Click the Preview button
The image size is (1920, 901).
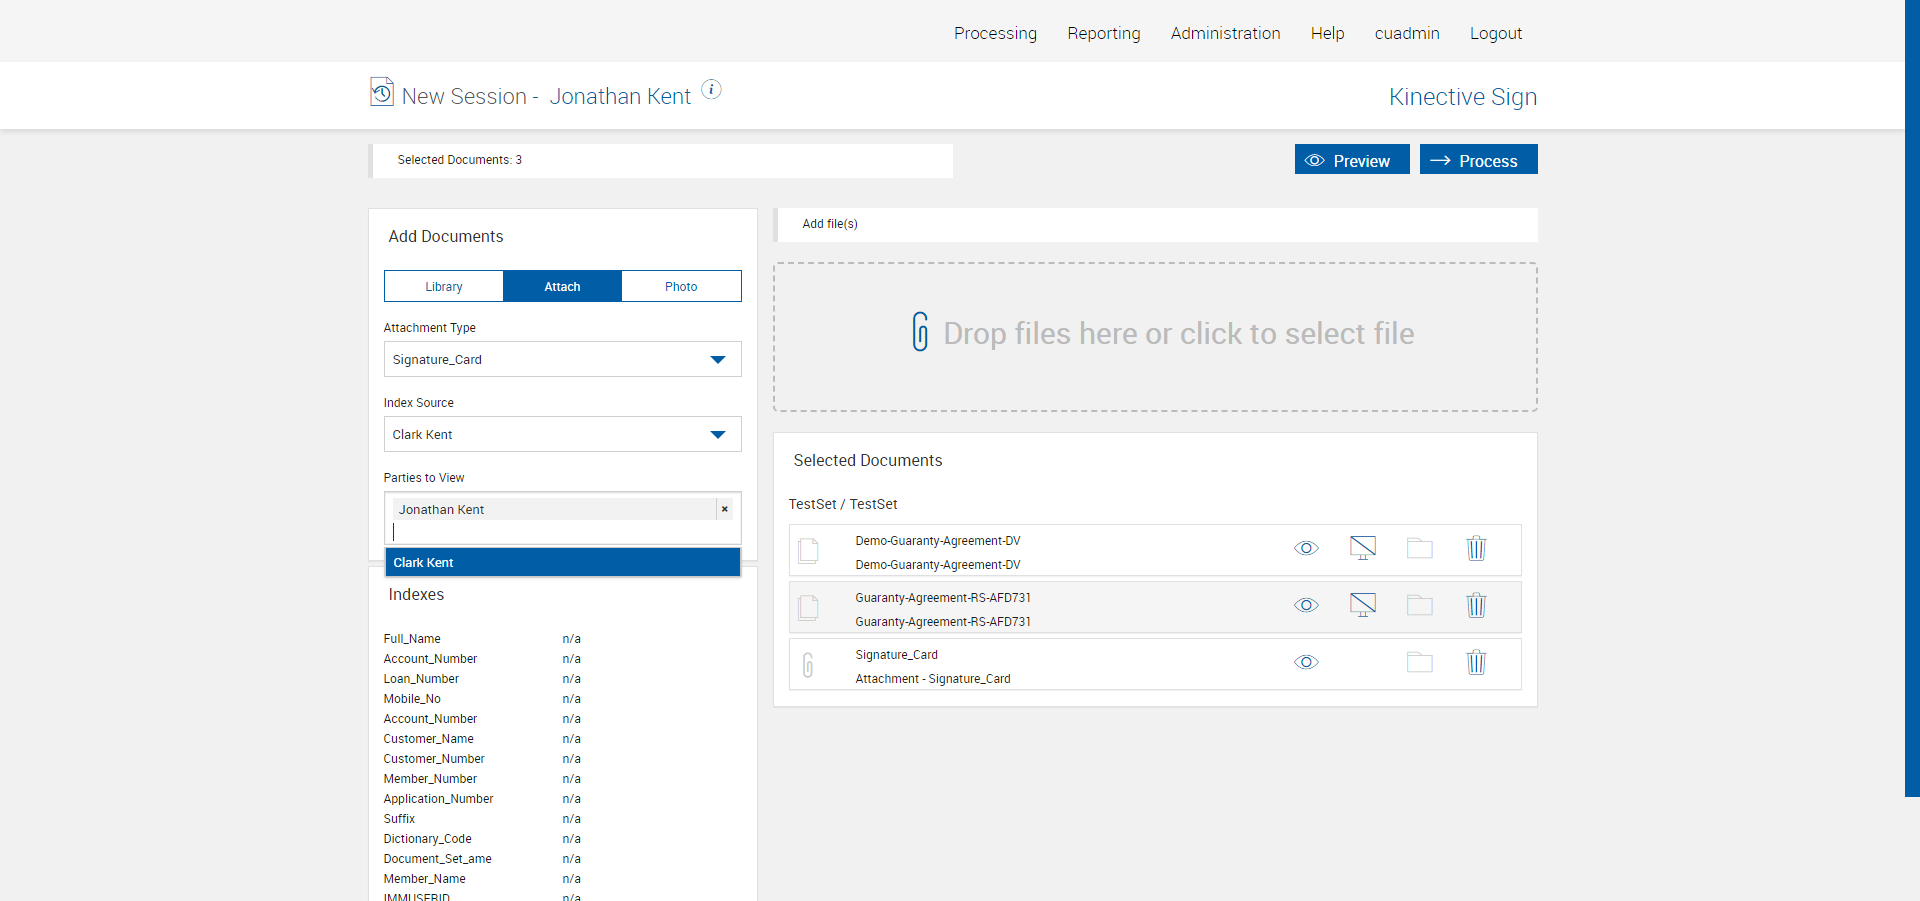click(1351, 160)
